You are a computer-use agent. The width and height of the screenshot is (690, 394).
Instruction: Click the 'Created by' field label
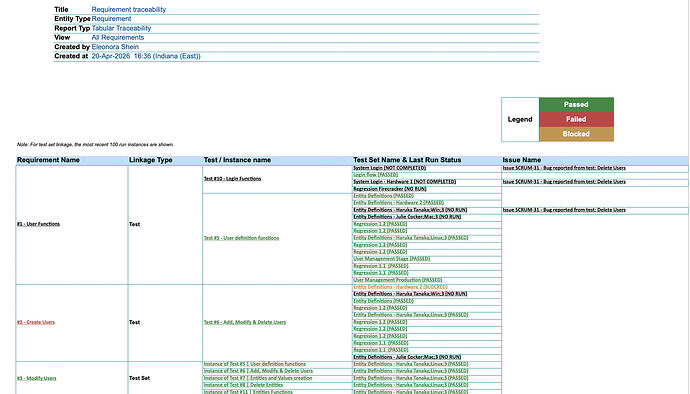[x=72, y=47]
